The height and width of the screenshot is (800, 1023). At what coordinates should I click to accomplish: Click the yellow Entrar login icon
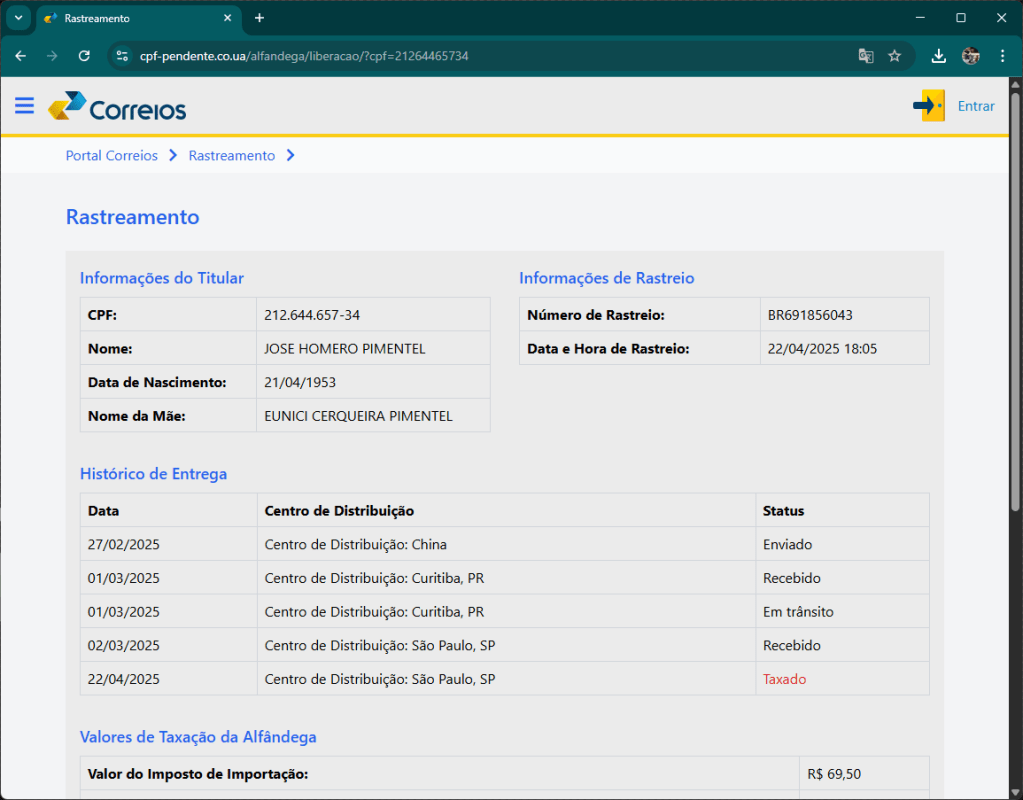click(929, 106)
